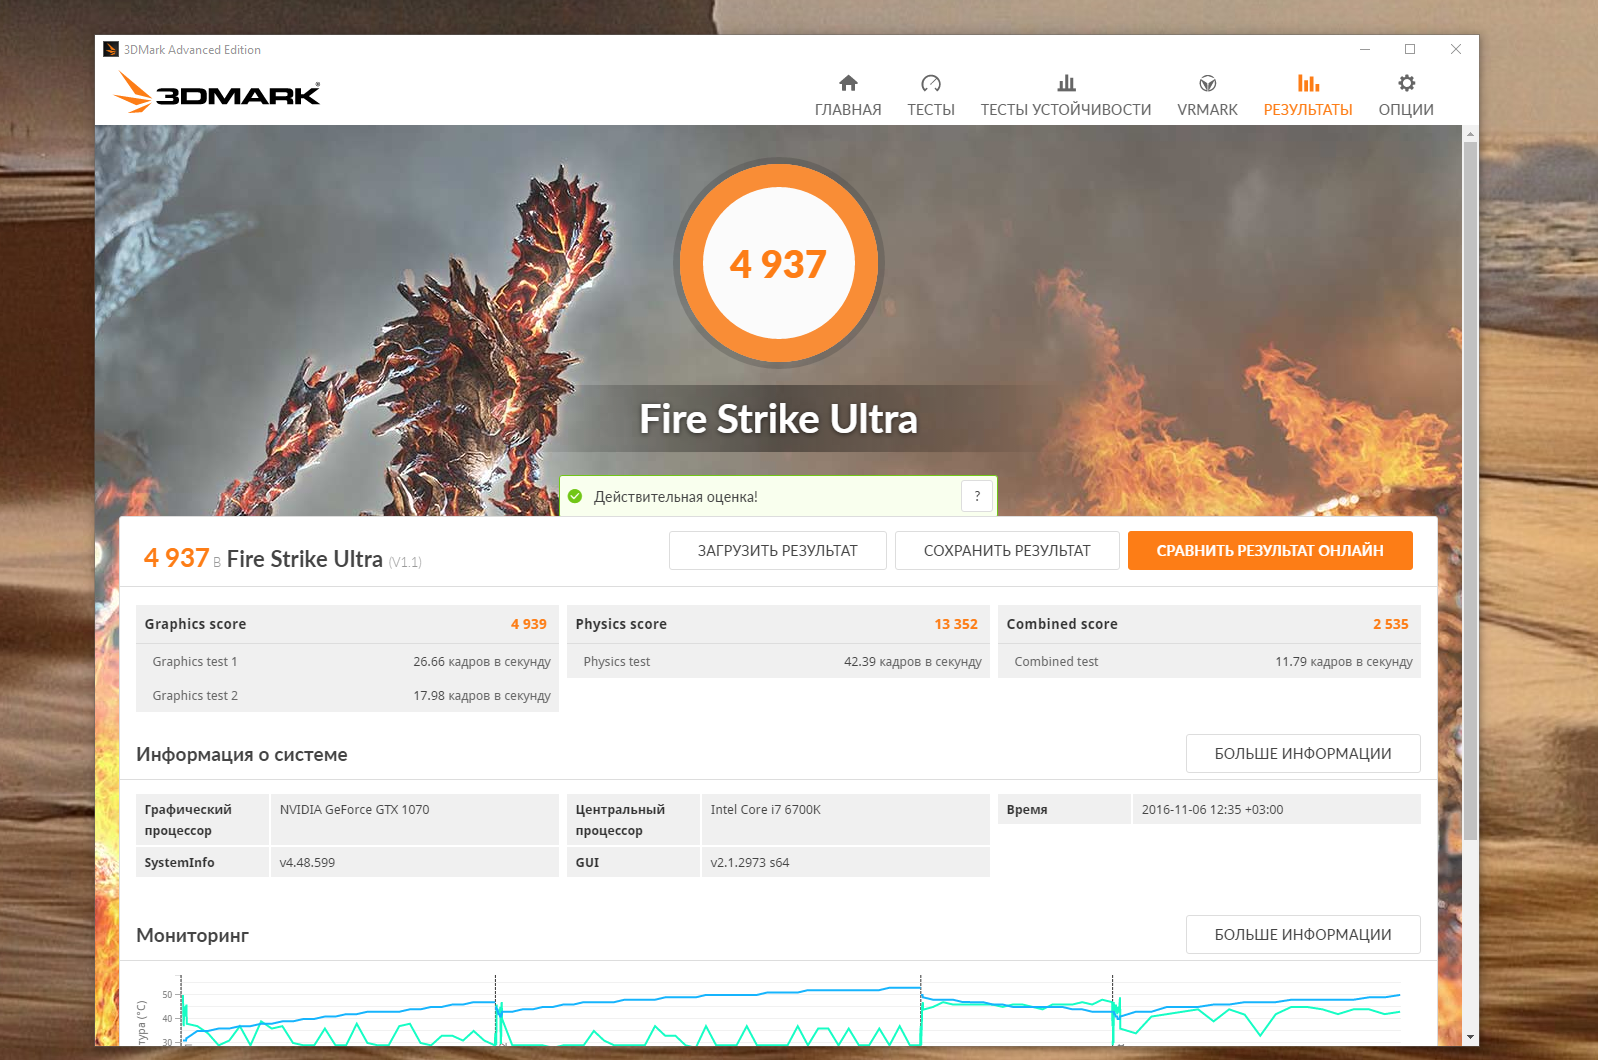Image resolution: width=1598 pixels, height=1060 pixels.
Task: Click the 3DMark Advanced Edition window title
Action: tap(192, 50)
